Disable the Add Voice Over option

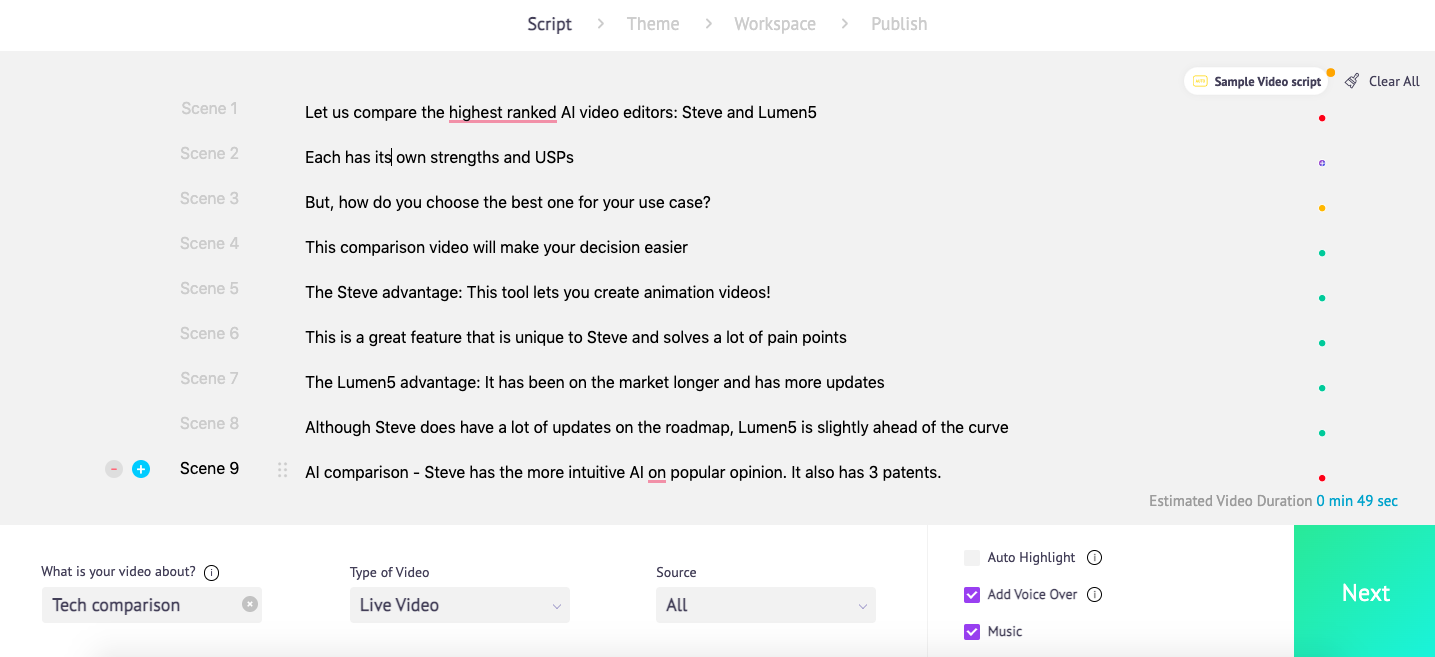pos(971,594)
